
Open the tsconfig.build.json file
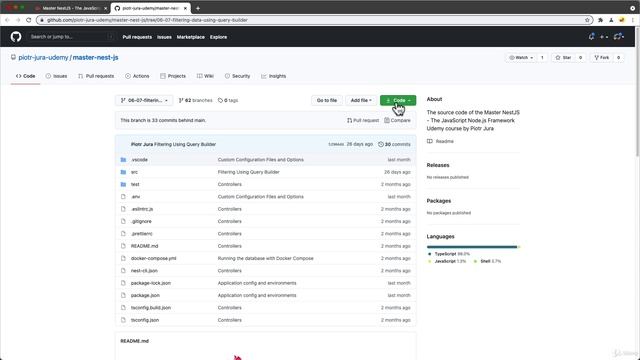151,308
